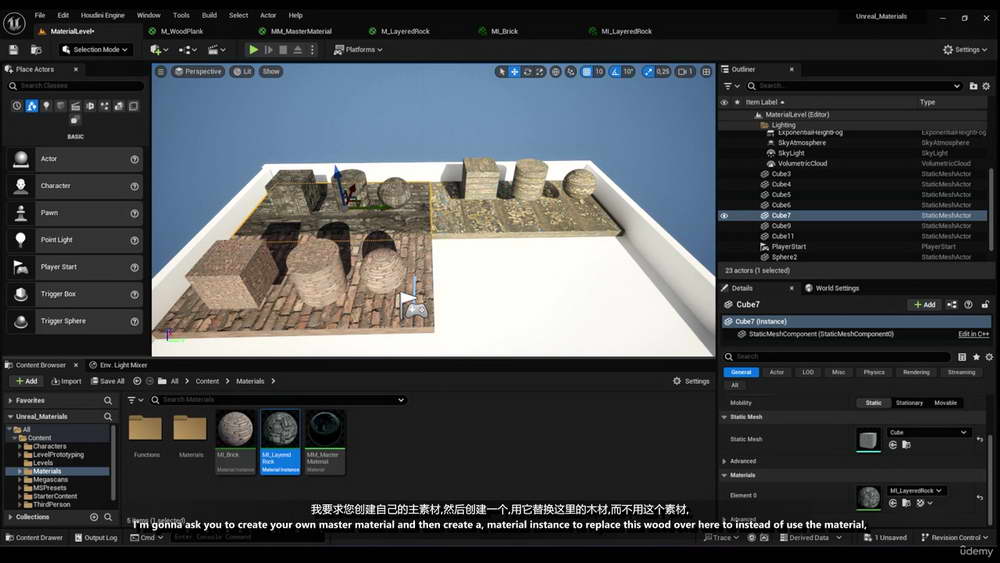
Task: Toggle the visibility eye for Cube7
Action: [724, 216]
